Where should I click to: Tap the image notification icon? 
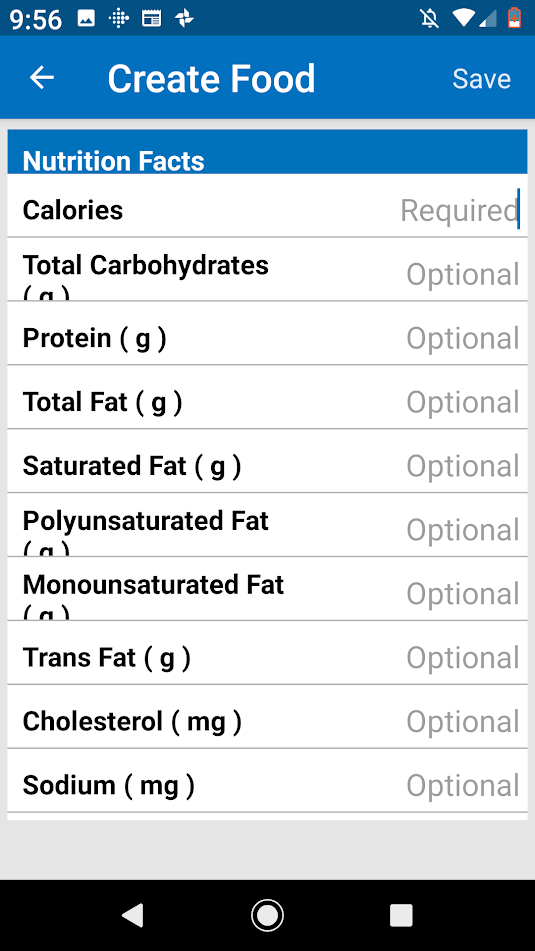coord(86,19)
